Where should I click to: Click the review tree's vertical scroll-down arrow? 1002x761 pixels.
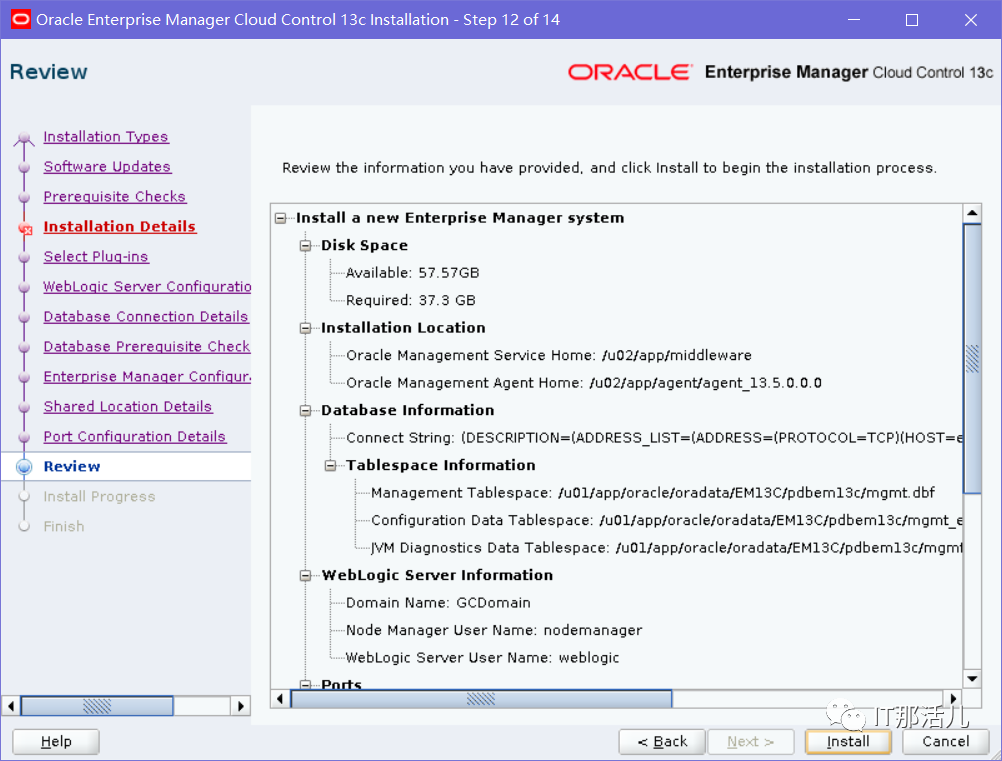(972, 679)
